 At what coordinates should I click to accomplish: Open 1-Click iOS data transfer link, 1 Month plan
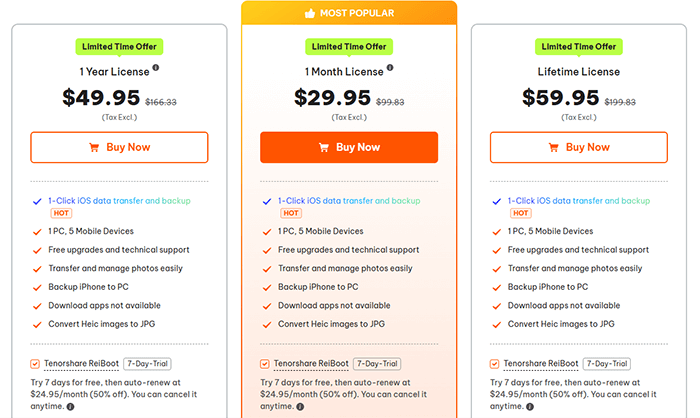pyautogui.click(x=349, y=201)
